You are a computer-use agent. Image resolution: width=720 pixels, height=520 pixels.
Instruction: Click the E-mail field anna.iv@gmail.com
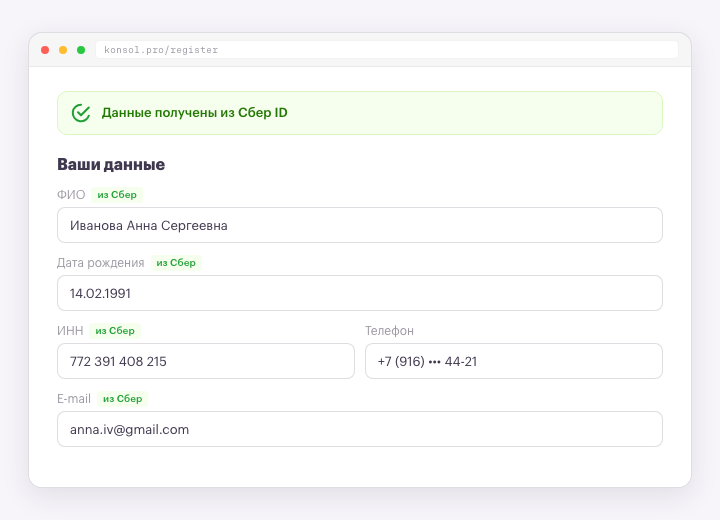click(360, 429)
